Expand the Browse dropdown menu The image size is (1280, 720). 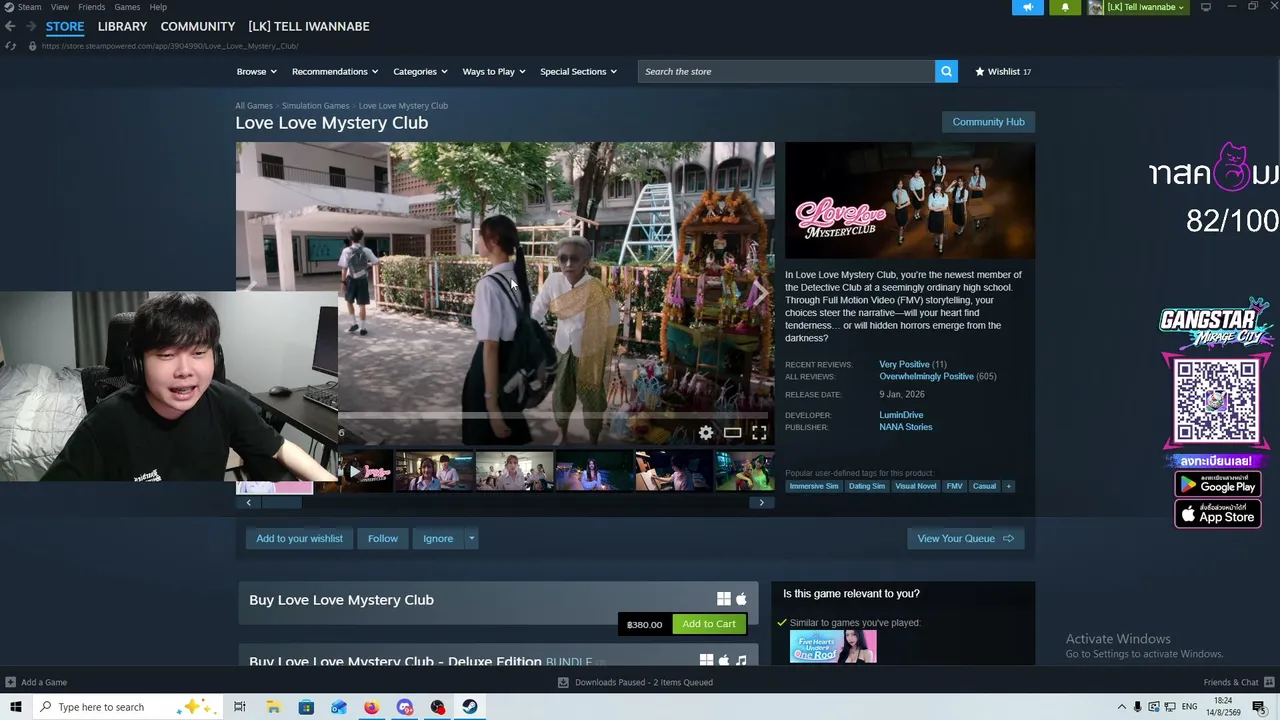(256, 71)
